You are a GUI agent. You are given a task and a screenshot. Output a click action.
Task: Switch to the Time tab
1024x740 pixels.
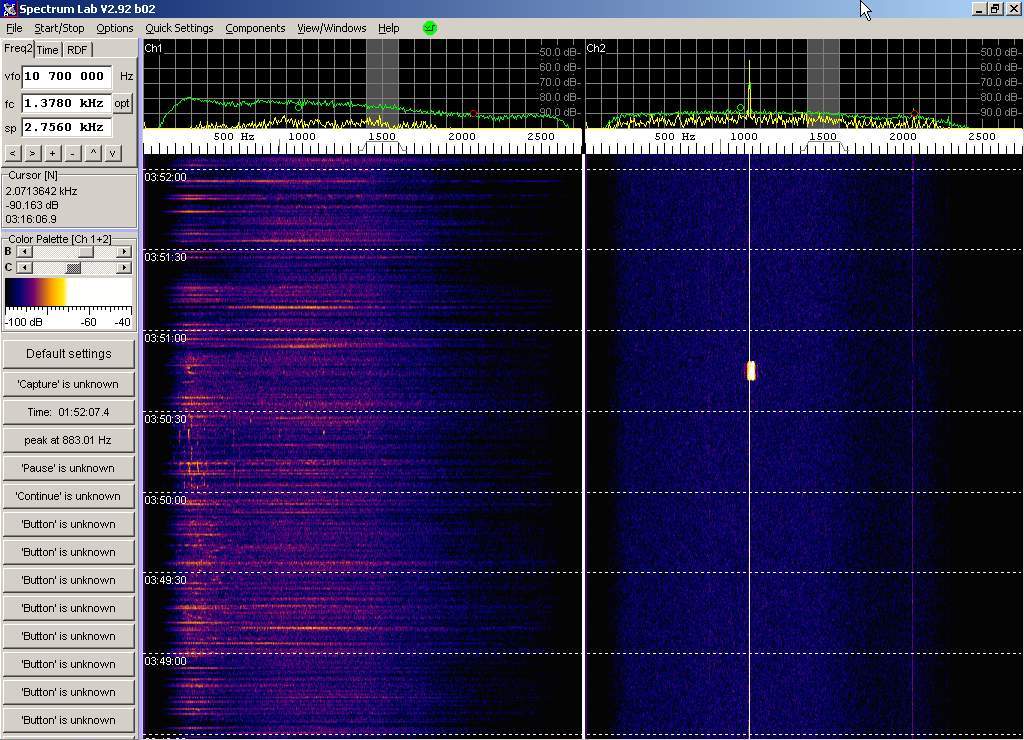(x=47, y=50)
